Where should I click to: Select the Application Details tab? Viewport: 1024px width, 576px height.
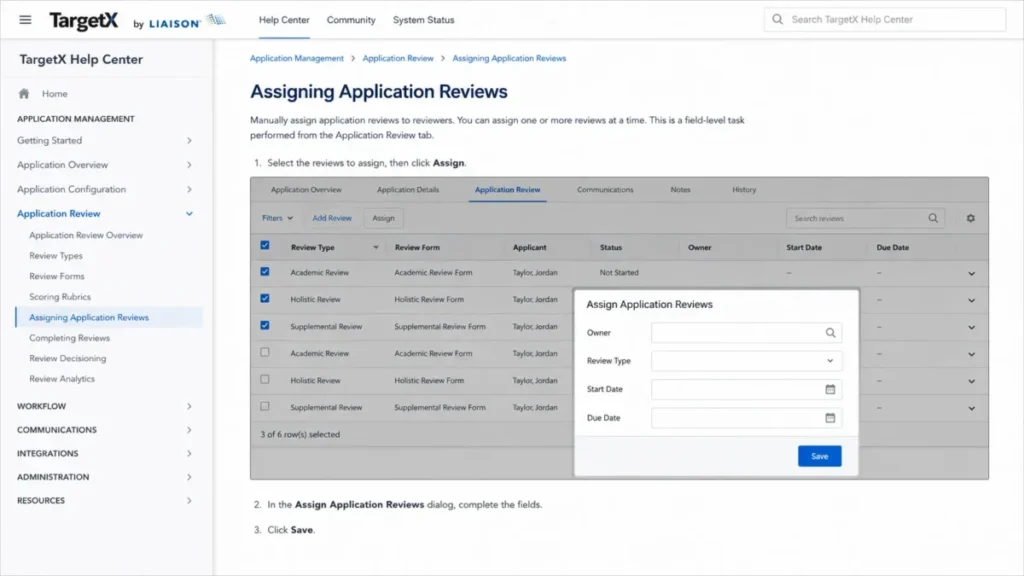pos(408,189)
